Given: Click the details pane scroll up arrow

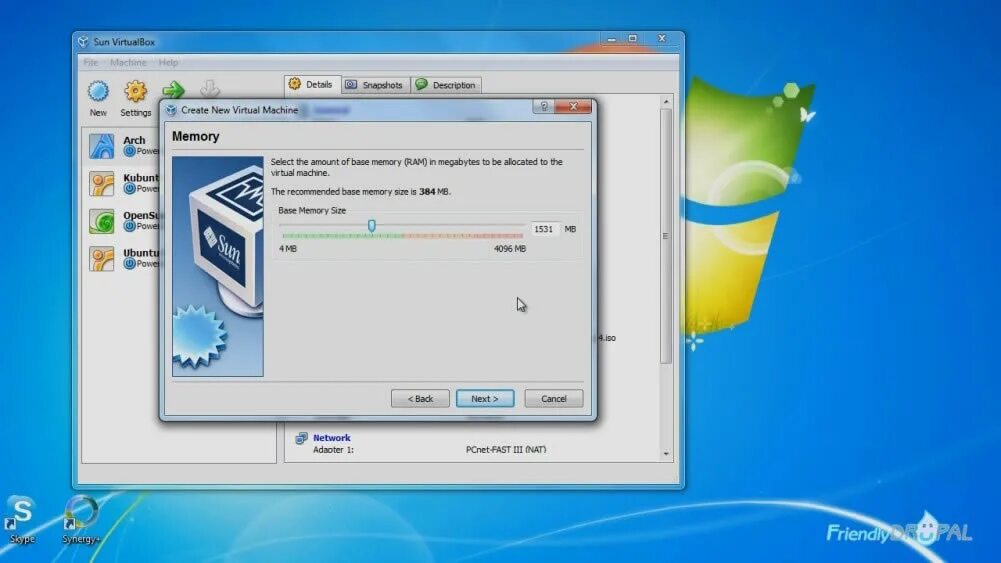Looking at the screenshot, I should 666,102.
